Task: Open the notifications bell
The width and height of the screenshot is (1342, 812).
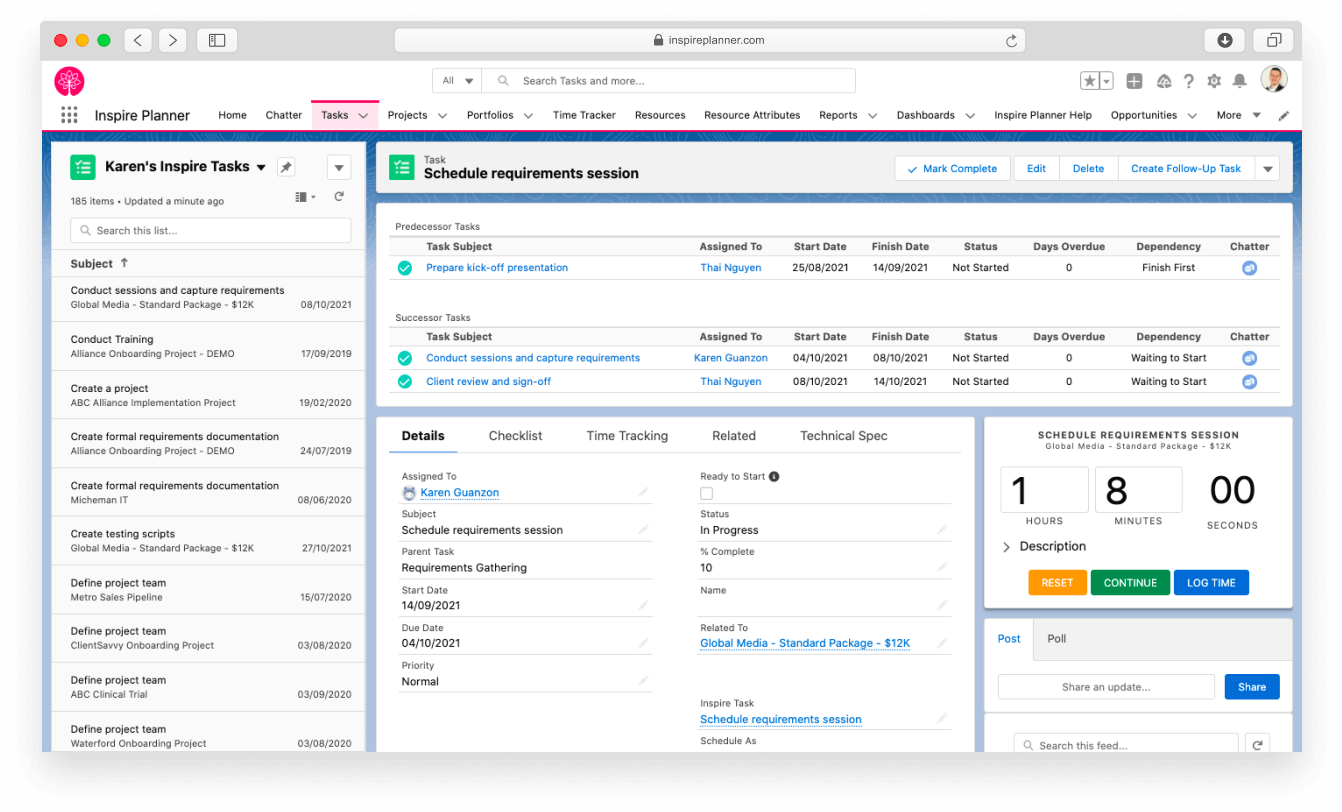Action: pos(1239,81)
